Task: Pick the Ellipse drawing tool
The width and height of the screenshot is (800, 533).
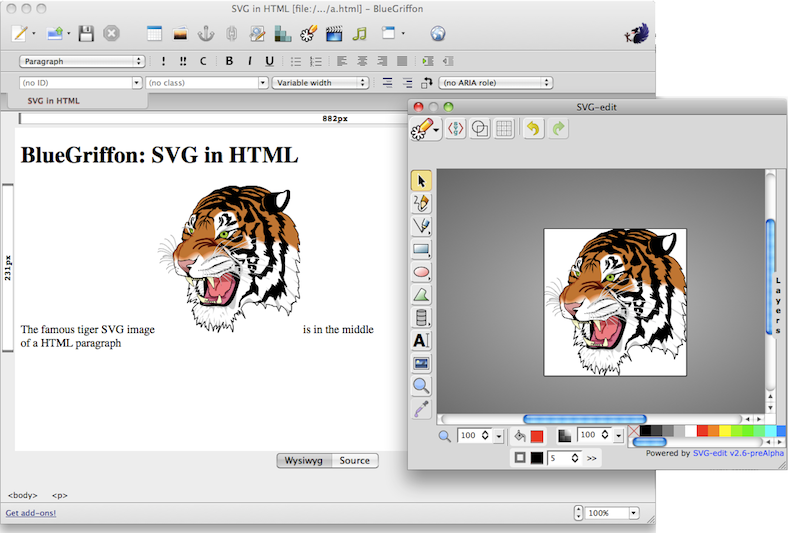Action: click(x=421, y=271)
